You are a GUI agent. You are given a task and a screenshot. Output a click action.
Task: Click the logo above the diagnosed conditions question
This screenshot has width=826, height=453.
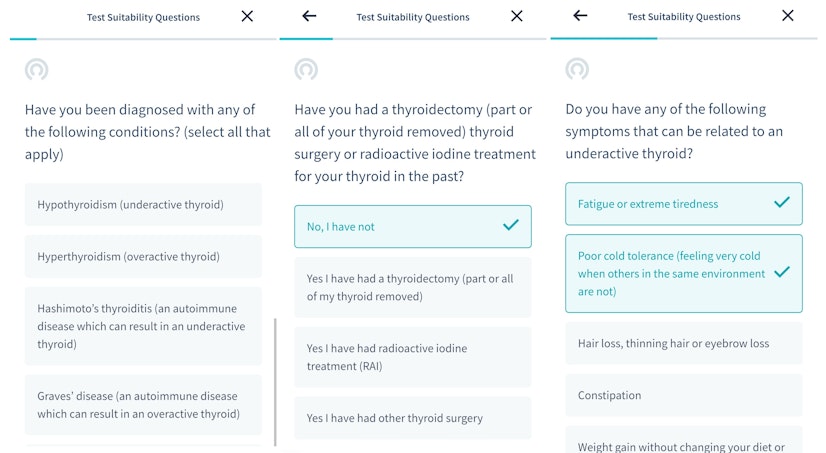37,69
